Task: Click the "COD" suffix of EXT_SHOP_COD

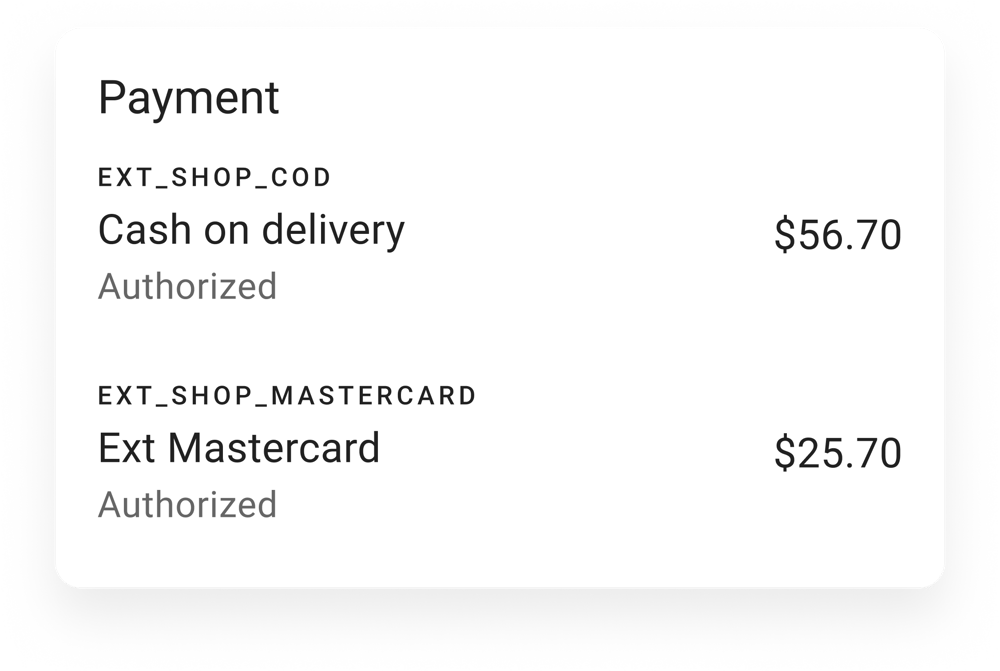Action: pos(304,178)
